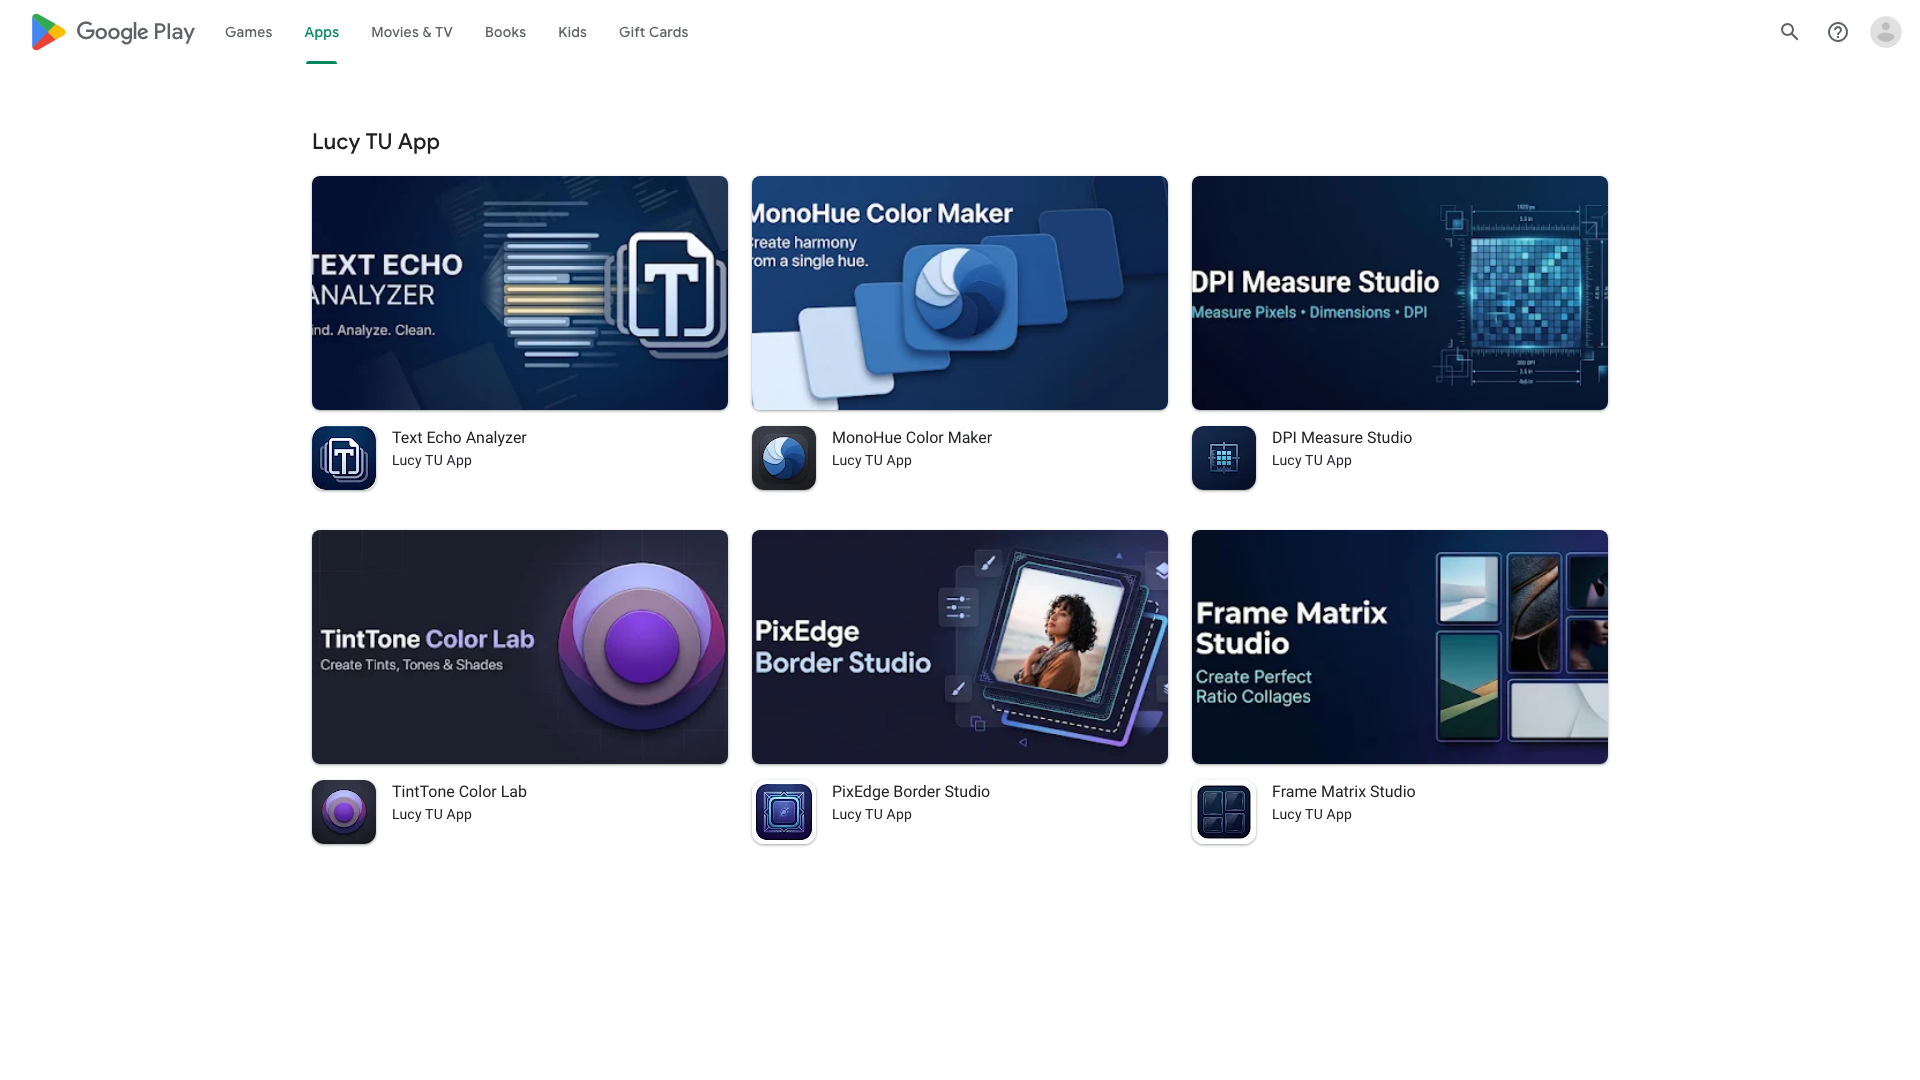The width and height of the screenshot is (1920, 1080).
Task: Click Lucy TU App under DPI Measure Studio
Action: click(1312, 461)
